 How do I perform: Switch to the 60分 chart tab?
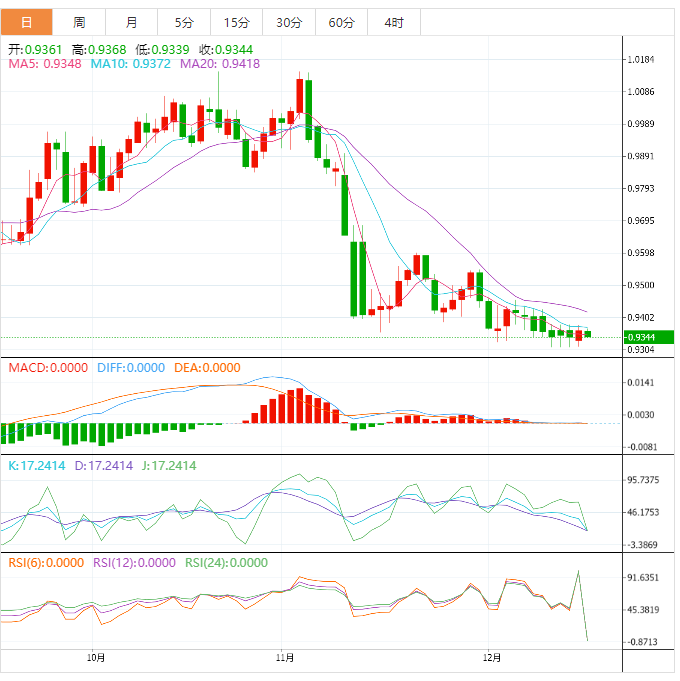pos(341,22)
